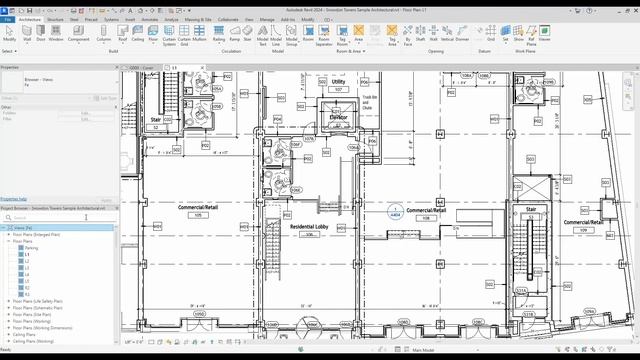
Task: Switch to the Collaborate ribbon tab
Action: tap(228, 19)
